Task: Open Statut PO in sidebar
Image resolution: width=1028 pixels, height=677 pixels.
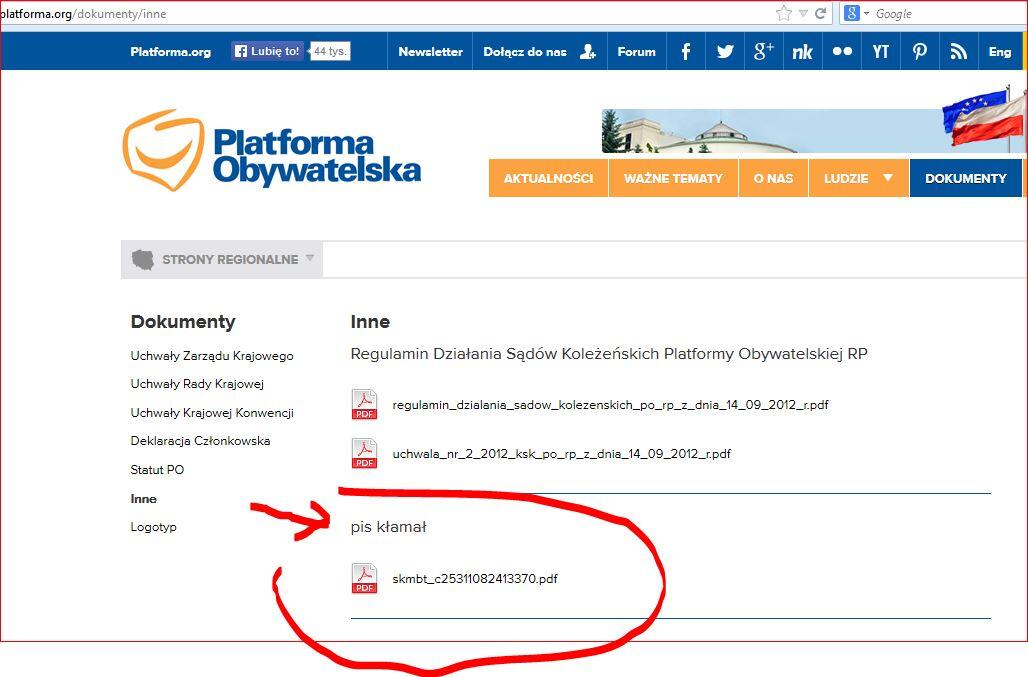Action: [157, 470]
